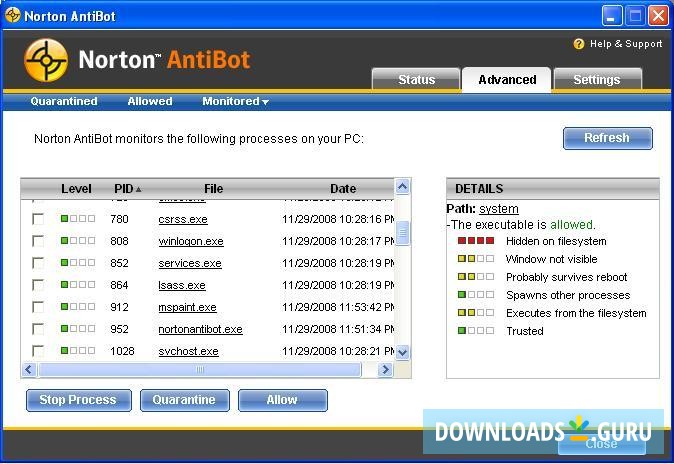This screenshot has height=464, width=674.
Task: Sort by the File column header
Action: [213, 189]
